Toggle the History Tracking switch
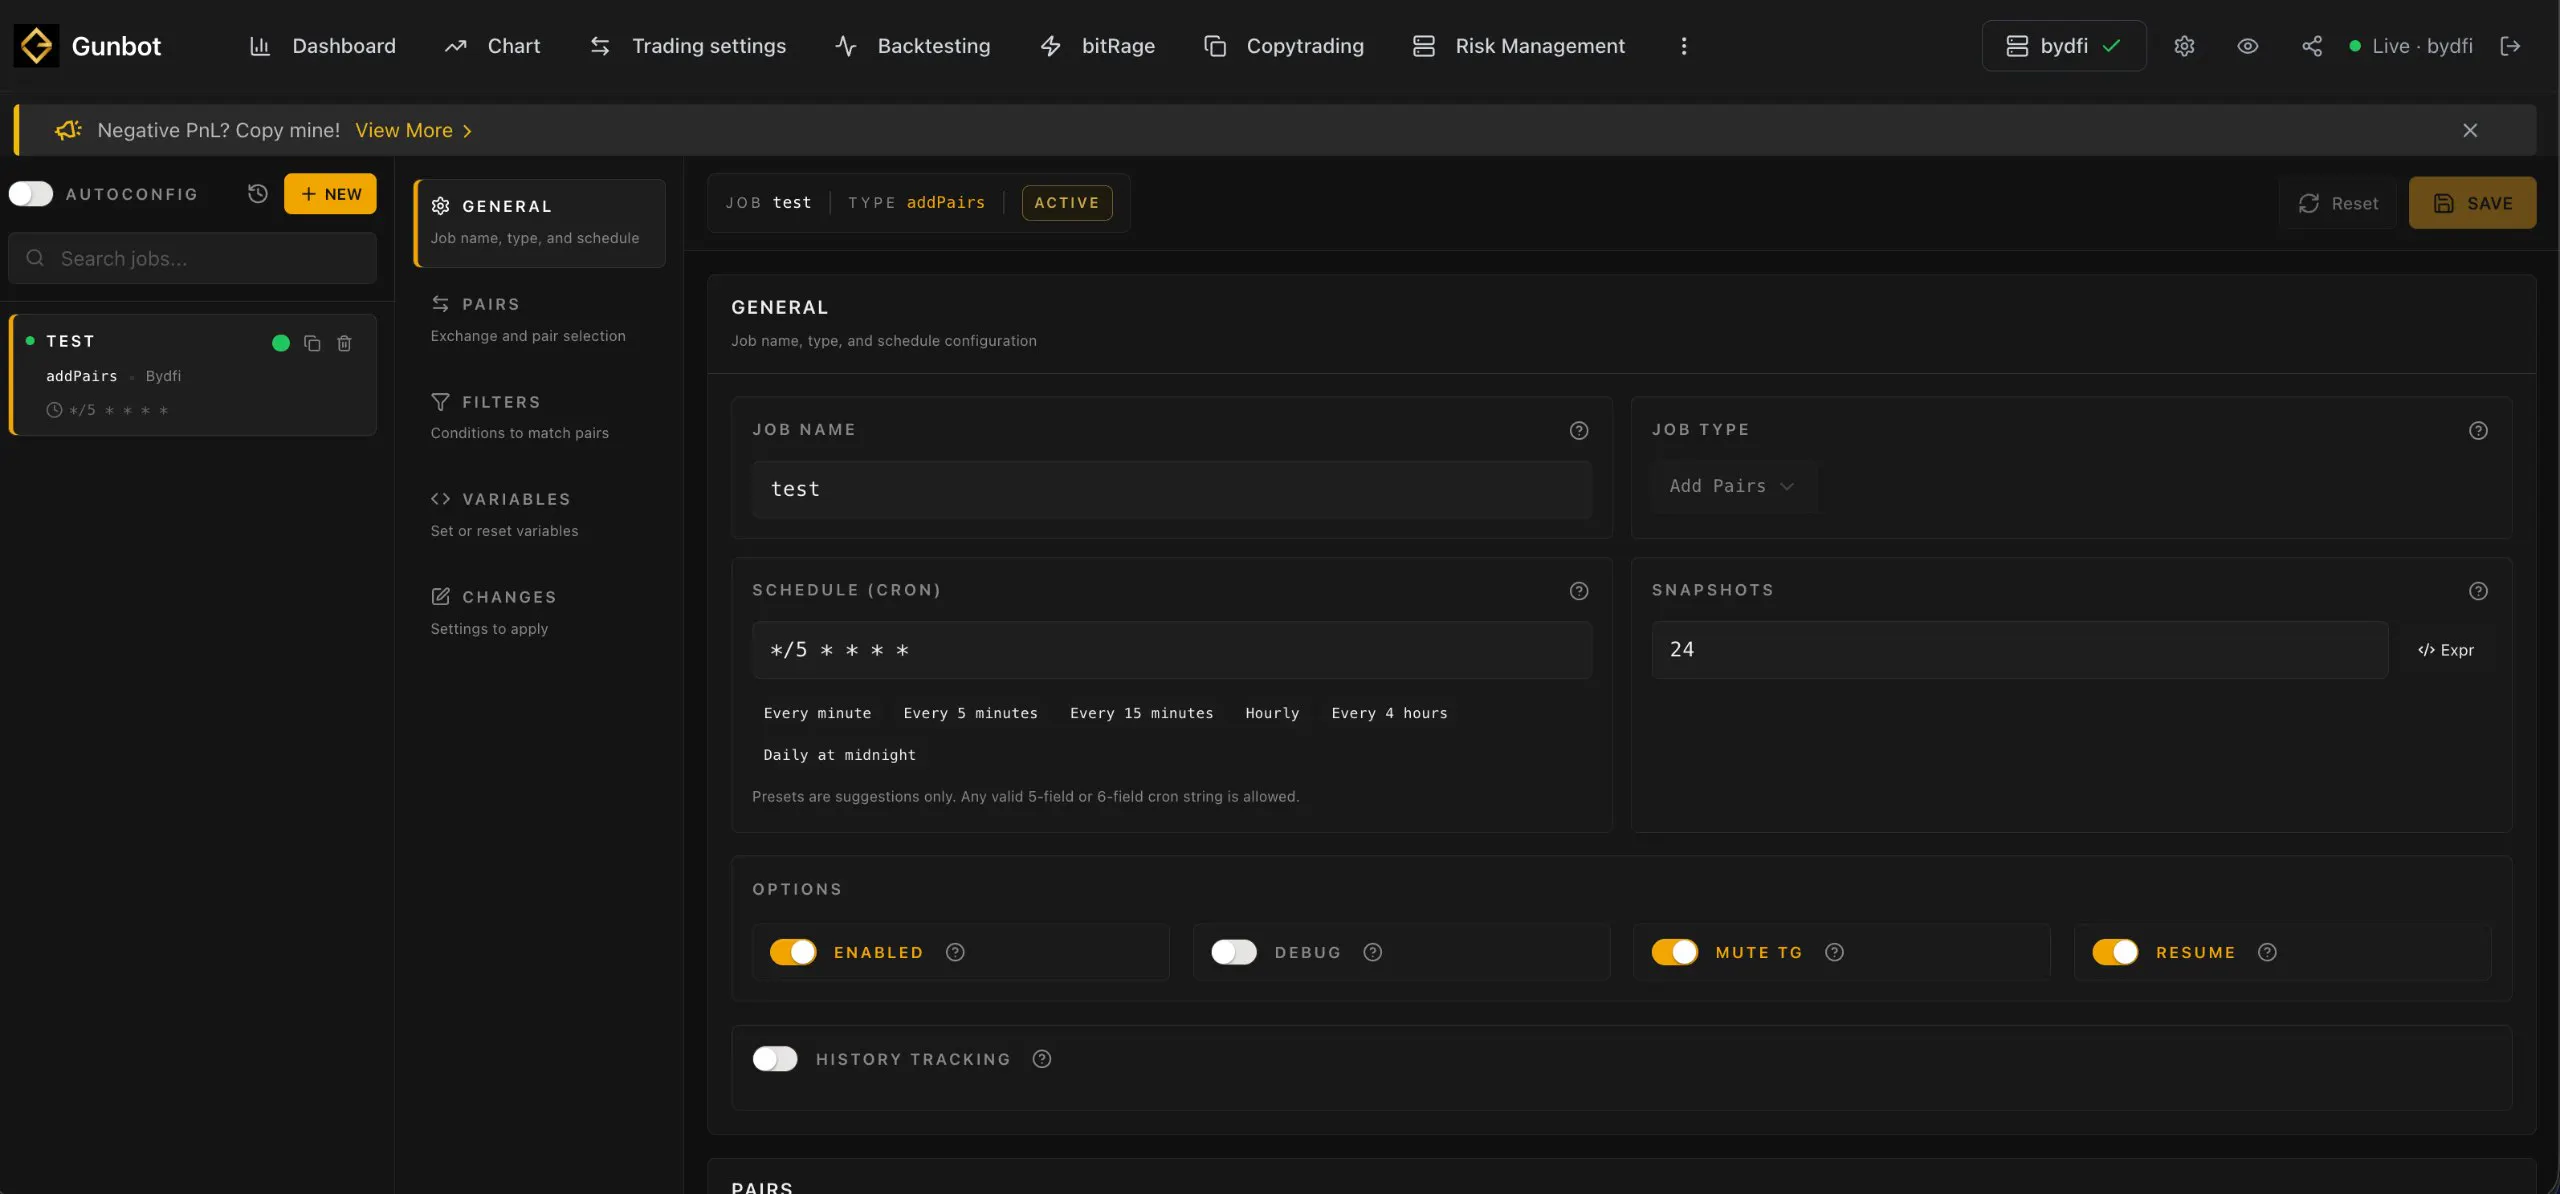 coord(775,1059)
